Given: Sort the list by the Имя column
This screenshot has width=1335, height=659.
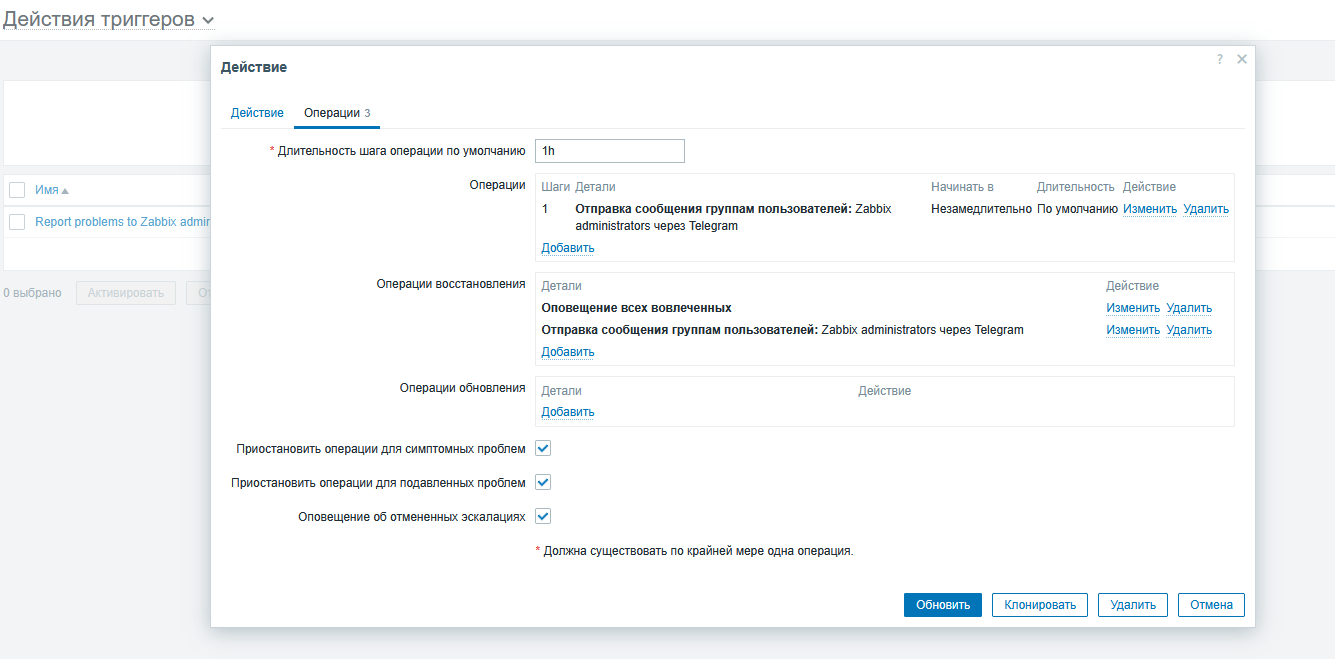Looking at the screenshot, I should 47,190.
